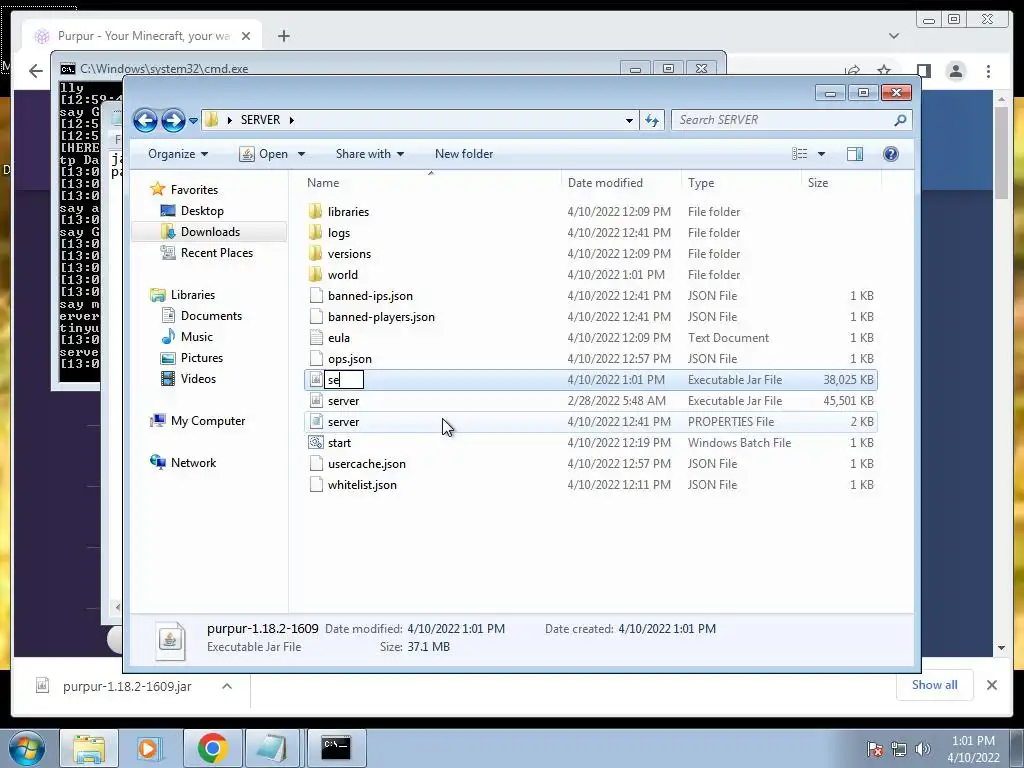Select the libraries folder icon
Viewport: 1024px width, 768px height.
315,211
